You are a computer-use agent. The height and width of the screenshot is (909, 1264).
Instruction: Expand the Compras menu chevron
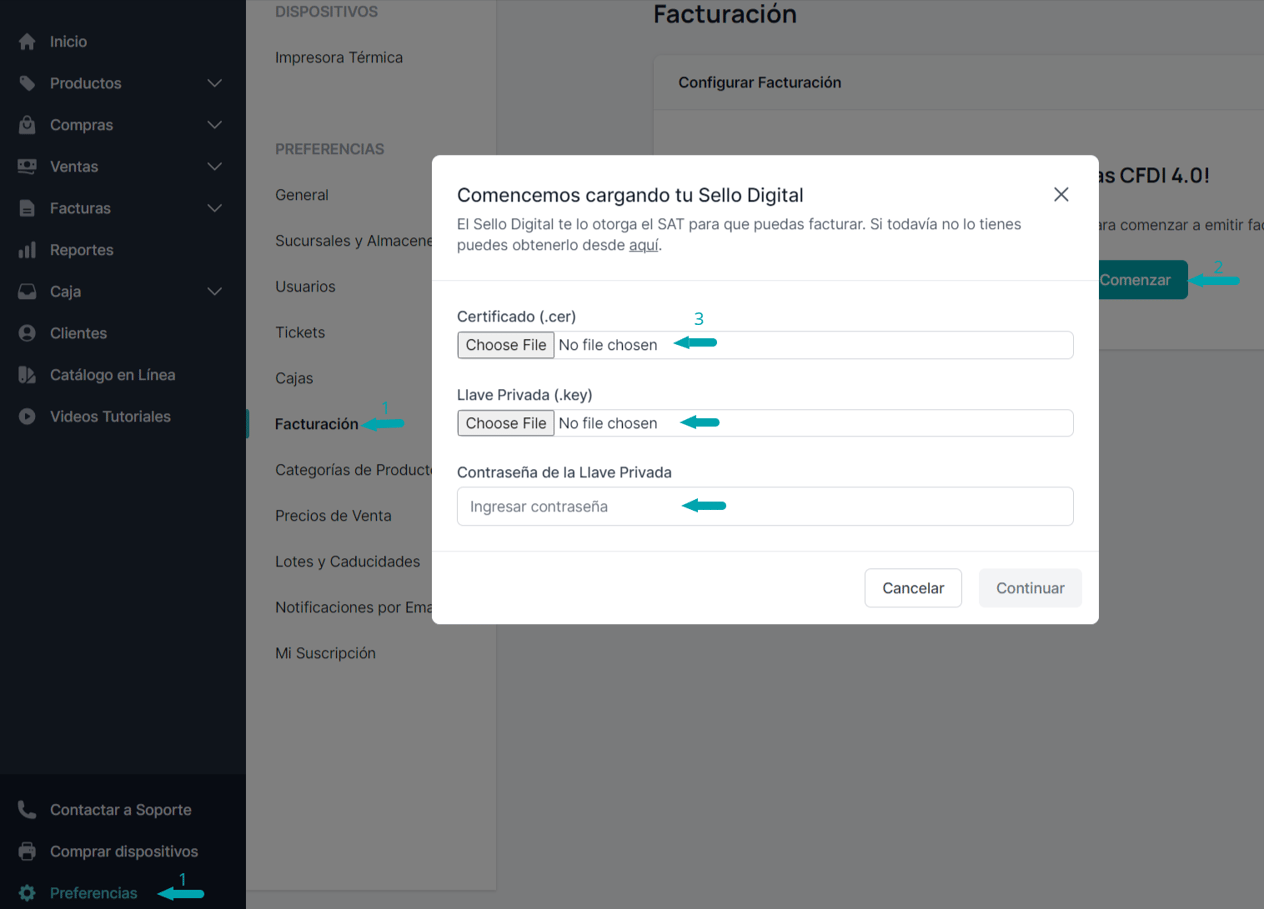click(214, 124)
